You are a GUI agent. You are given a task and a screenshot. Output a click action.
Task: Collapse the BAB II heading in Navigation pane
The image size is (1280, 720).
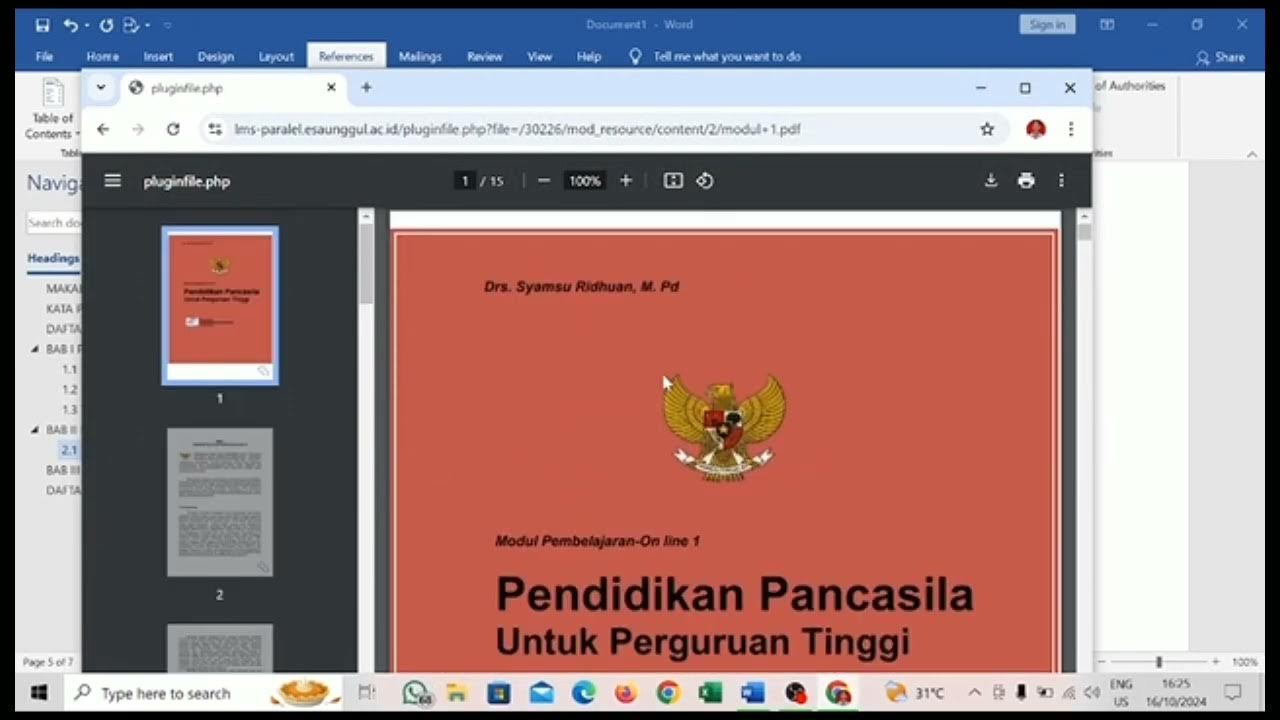pos(35,429)
